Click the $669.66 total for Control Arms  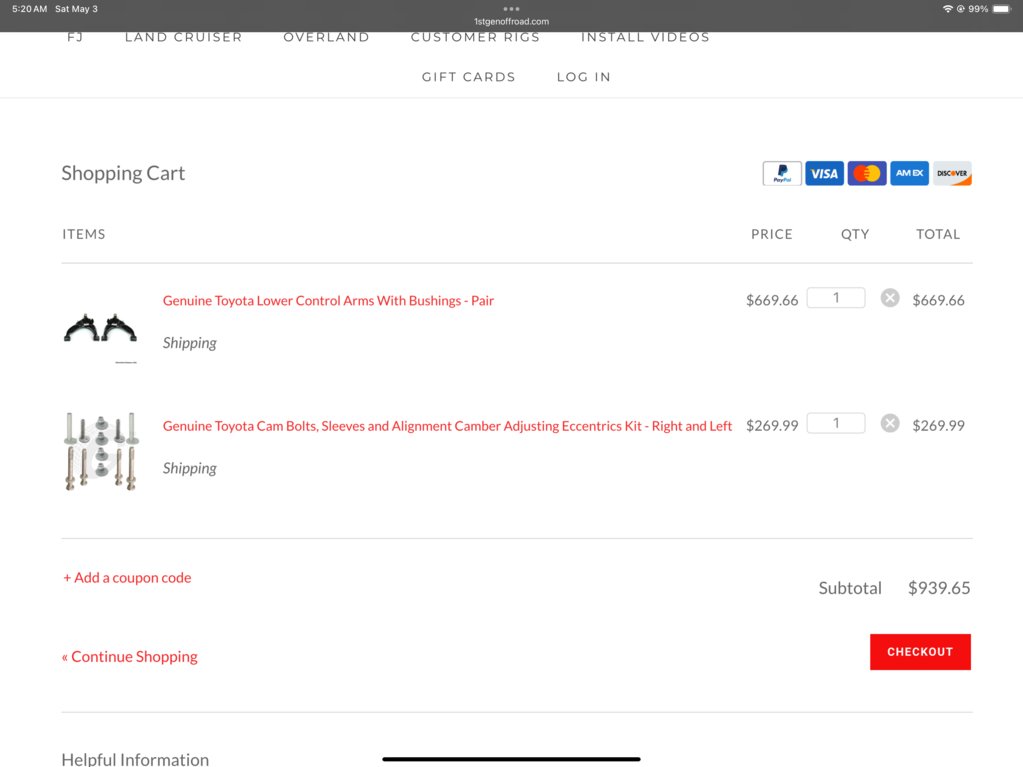938,301
